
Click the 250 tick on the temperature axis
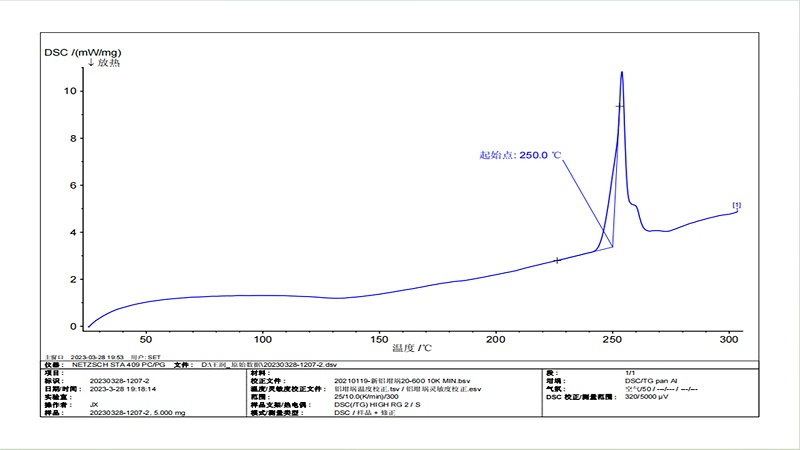pyautogui.click(x=612, y=338)
